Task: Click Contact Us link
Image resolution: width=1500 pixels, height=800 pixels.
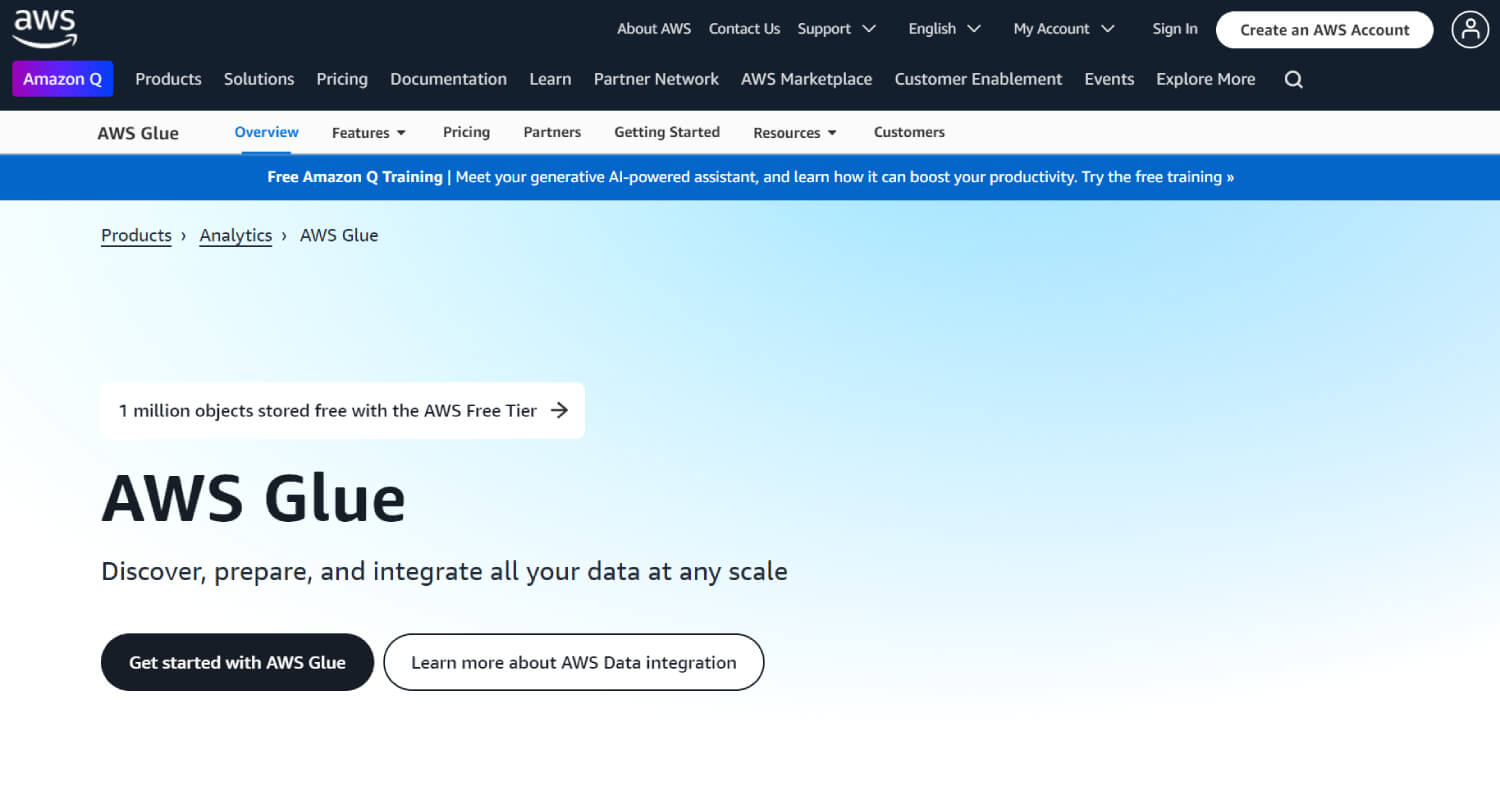Action: pyautogui.click(x=744, y=29)
